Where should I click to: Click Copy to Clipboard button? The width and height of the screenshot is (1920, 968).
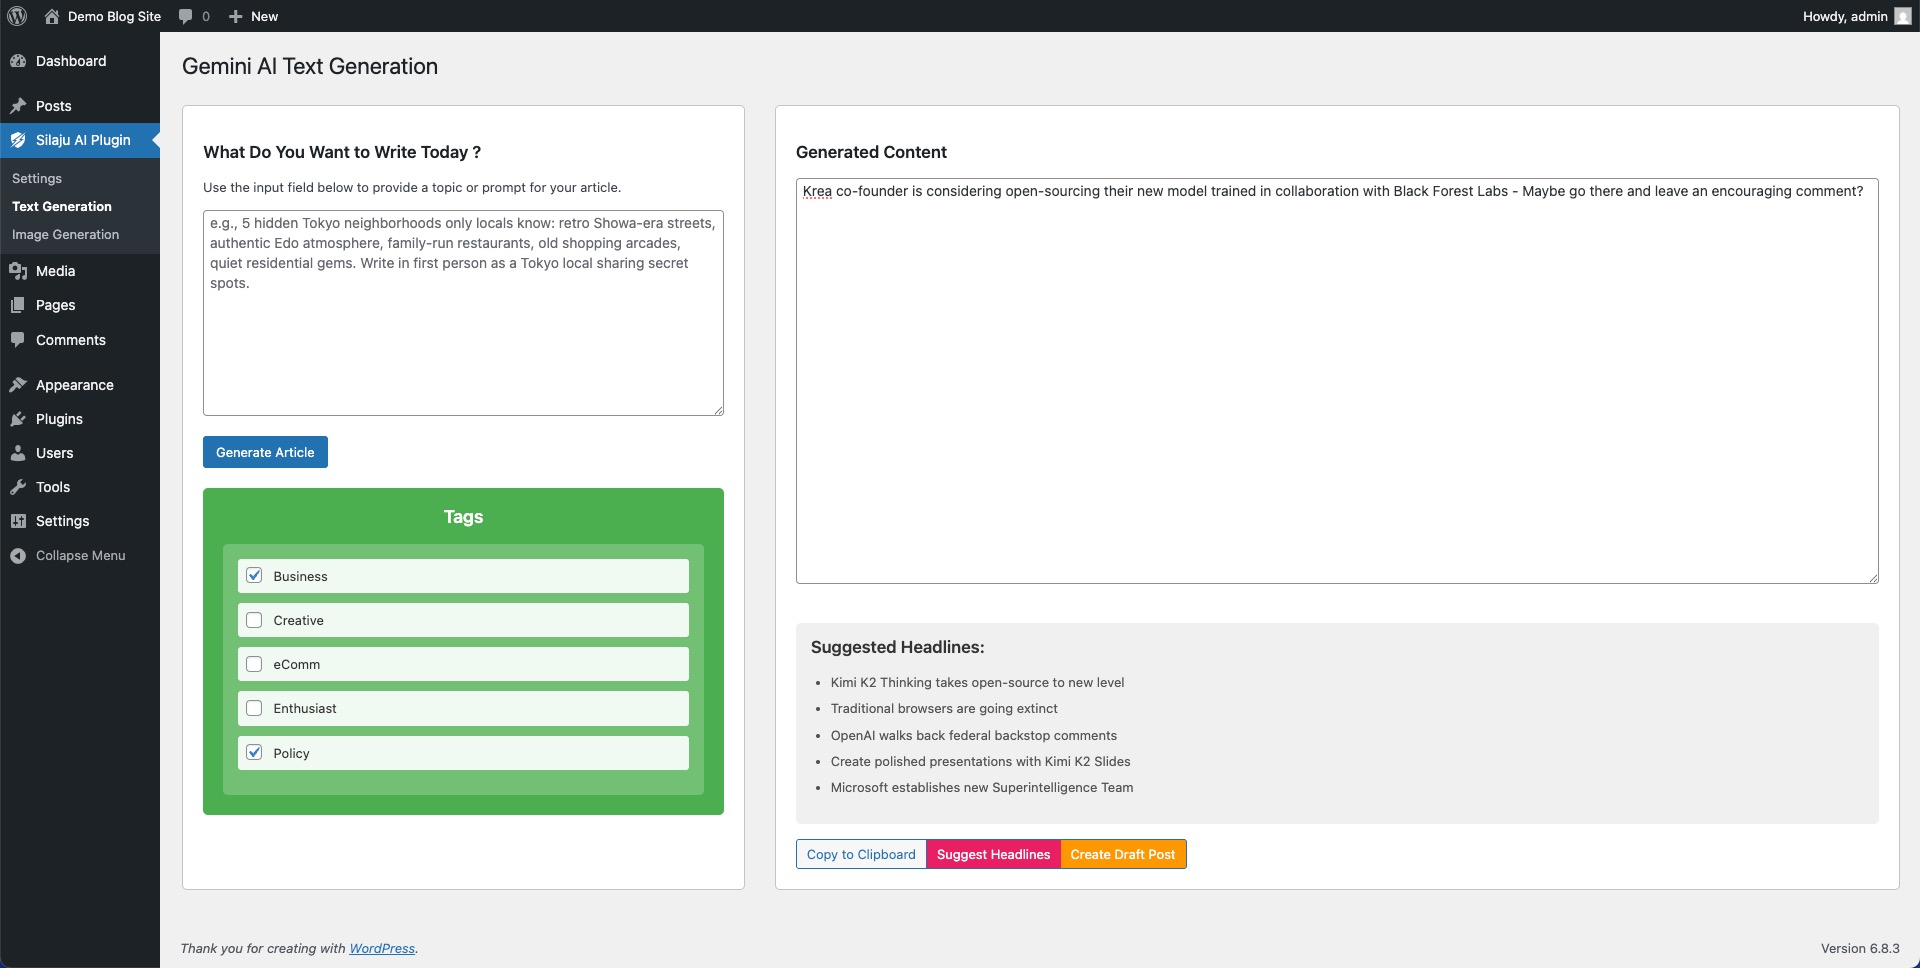(861, 854)
